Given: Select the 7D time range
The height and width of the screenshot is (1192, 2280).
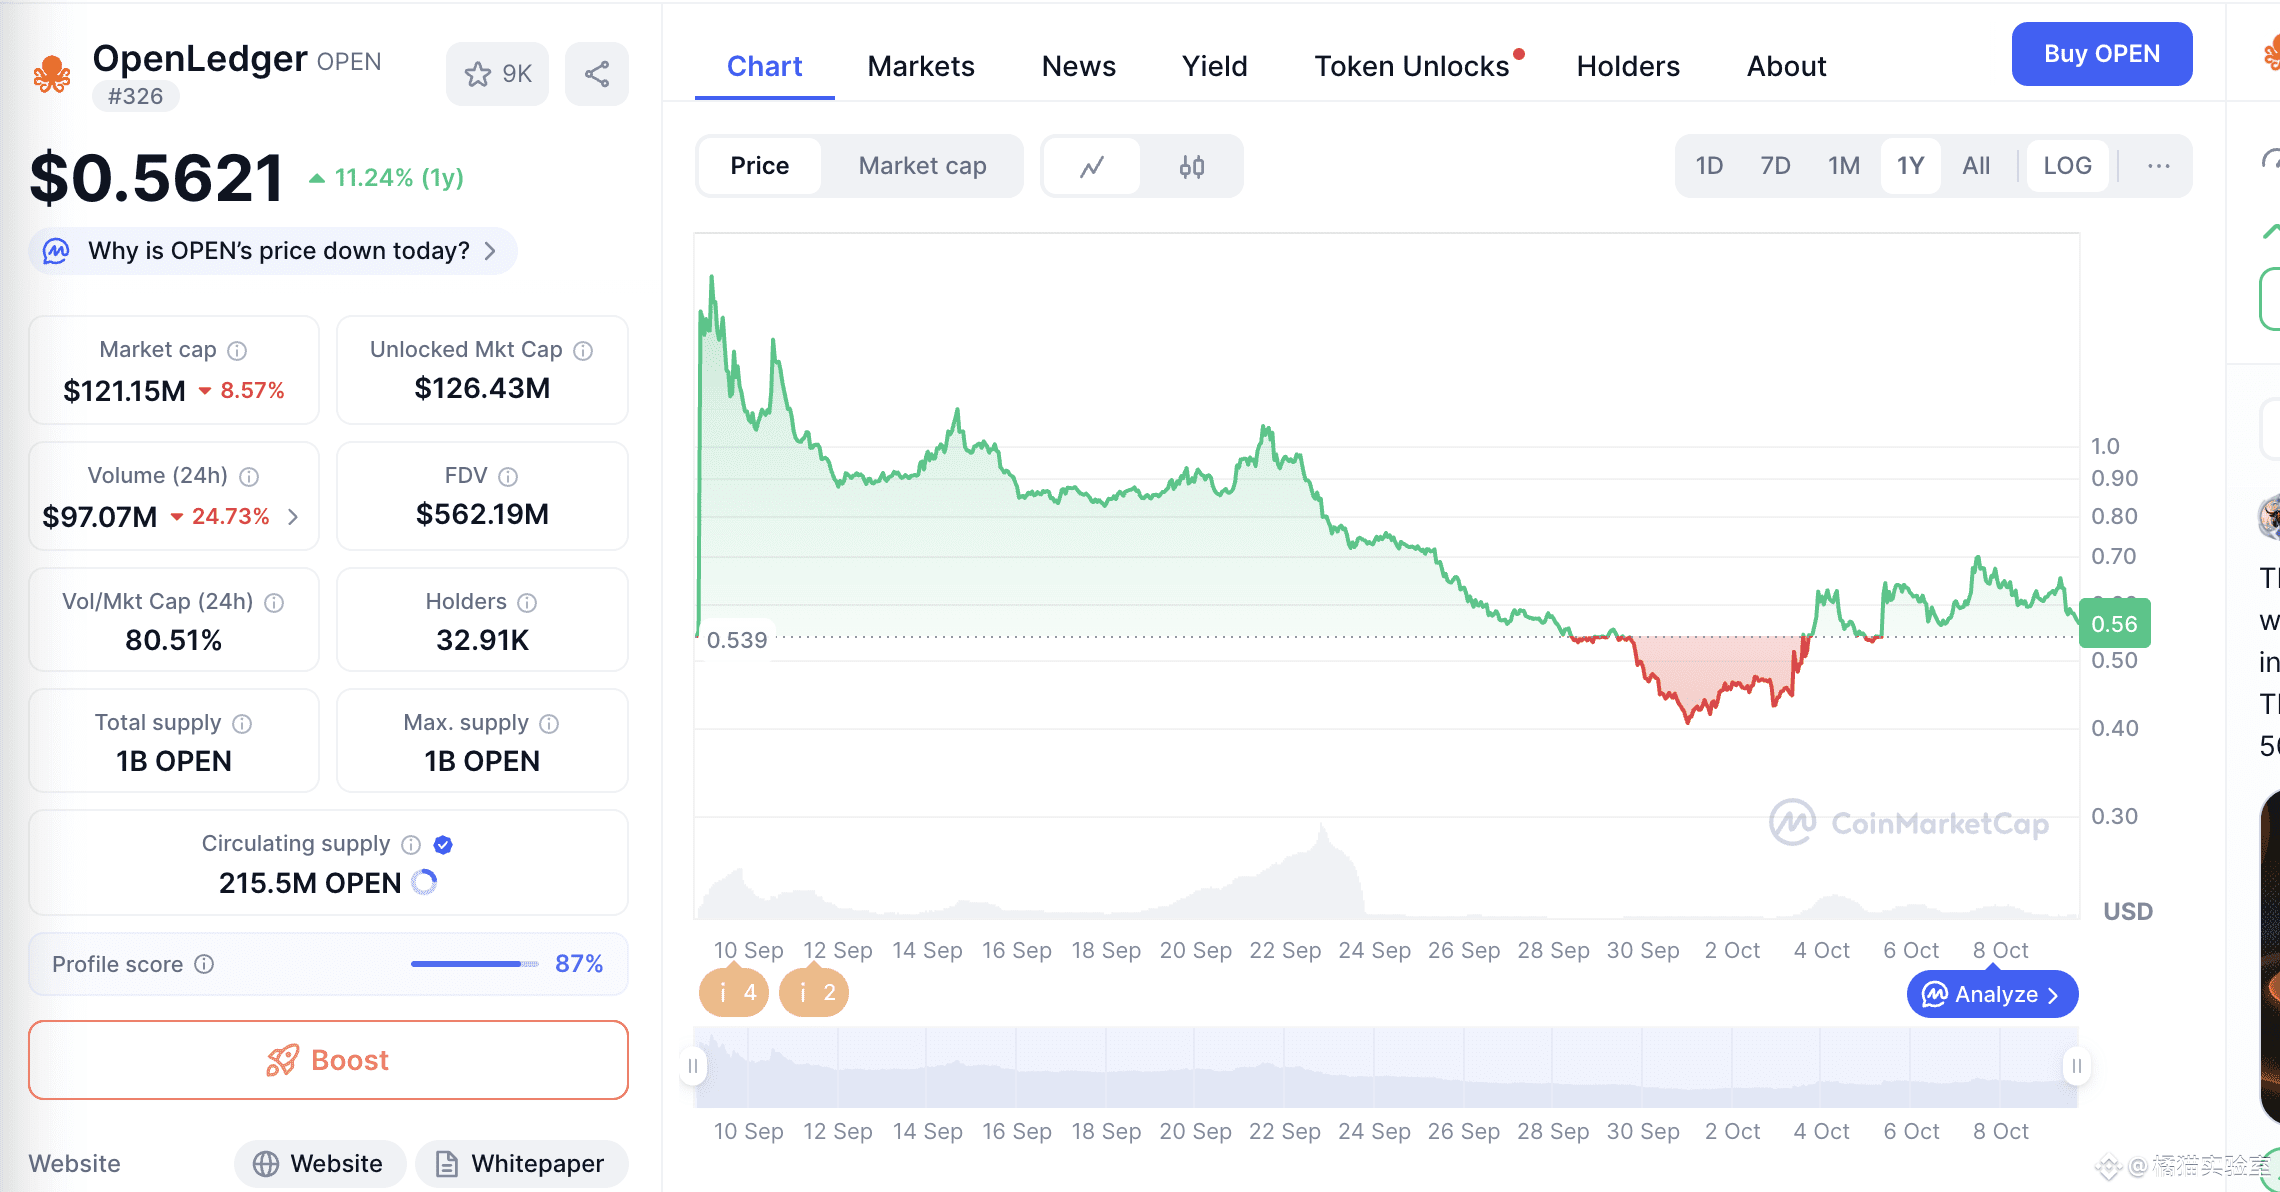Looking at the screenshot, I should pyautogui.click(x=1775, y=166).
